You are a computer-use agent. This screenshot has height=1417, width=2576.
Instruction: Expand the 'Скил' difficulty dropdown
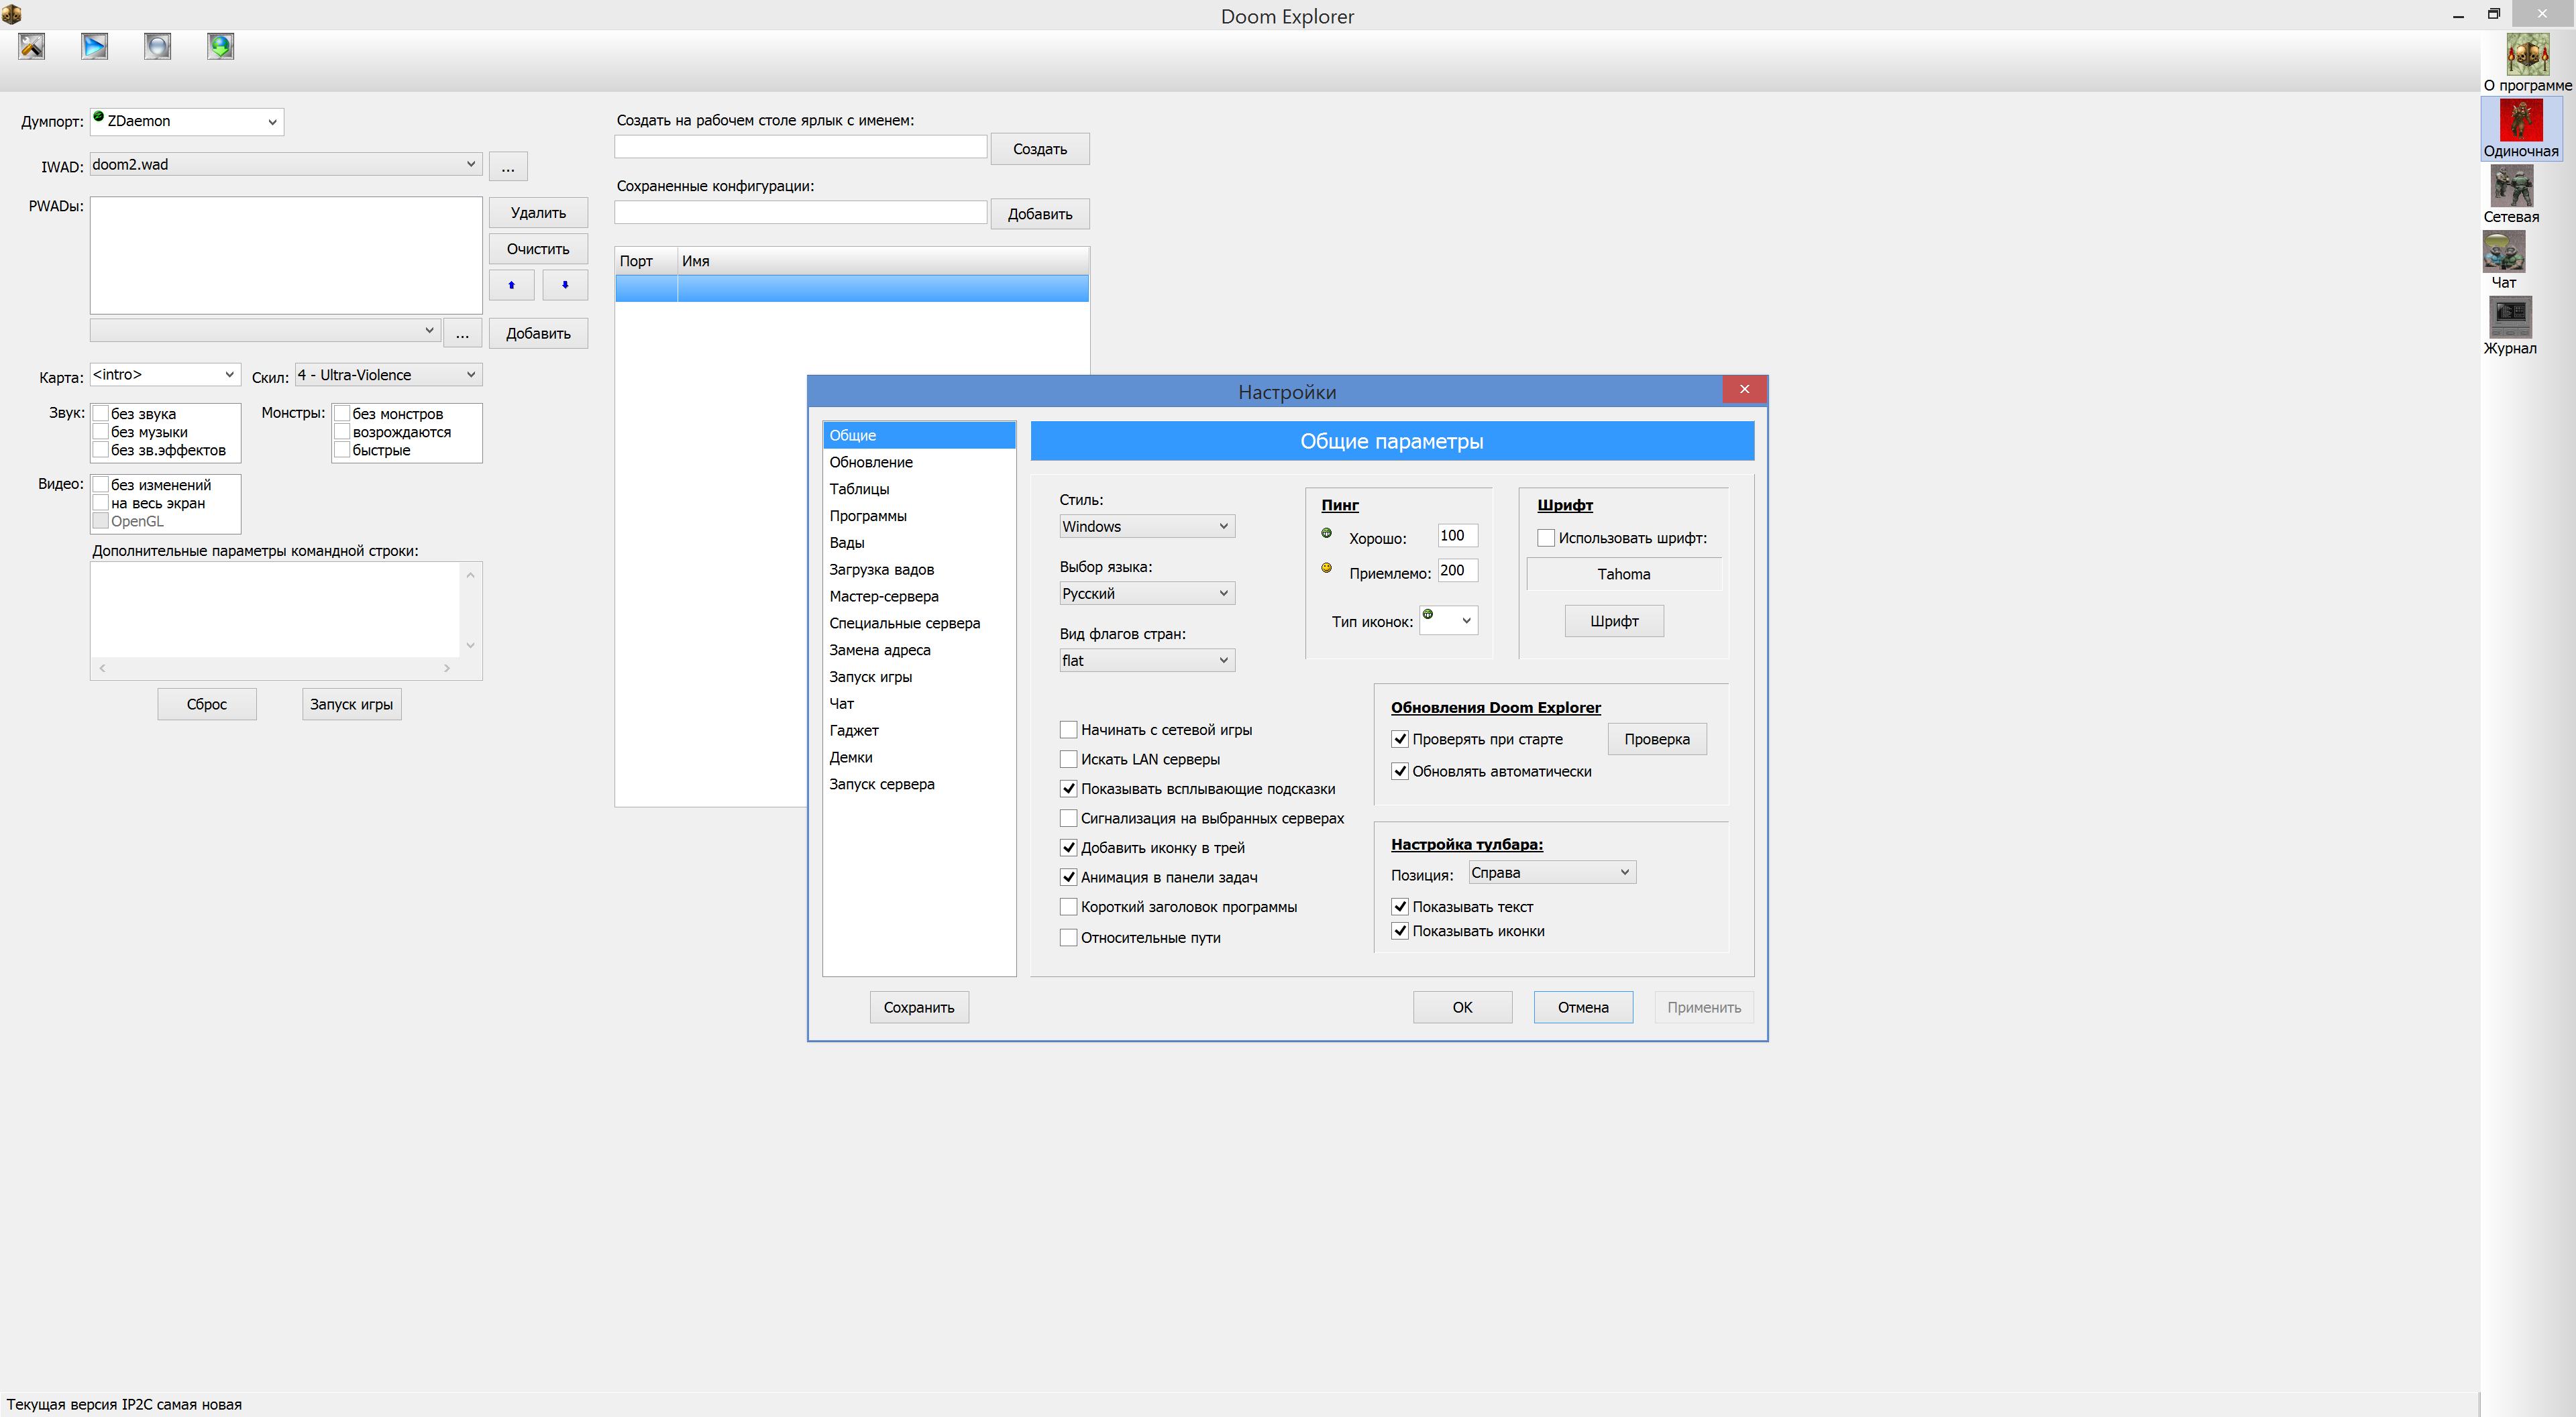point(388,375)
